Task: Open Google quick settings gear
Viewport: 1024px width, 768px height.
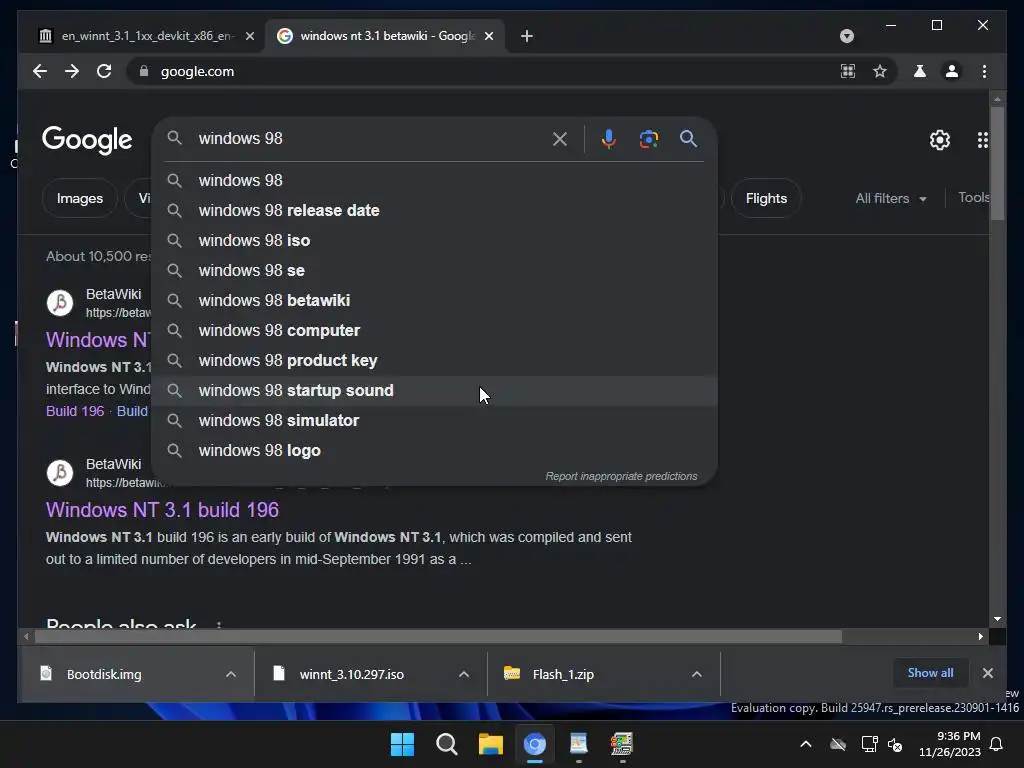Action: [940, 140]
